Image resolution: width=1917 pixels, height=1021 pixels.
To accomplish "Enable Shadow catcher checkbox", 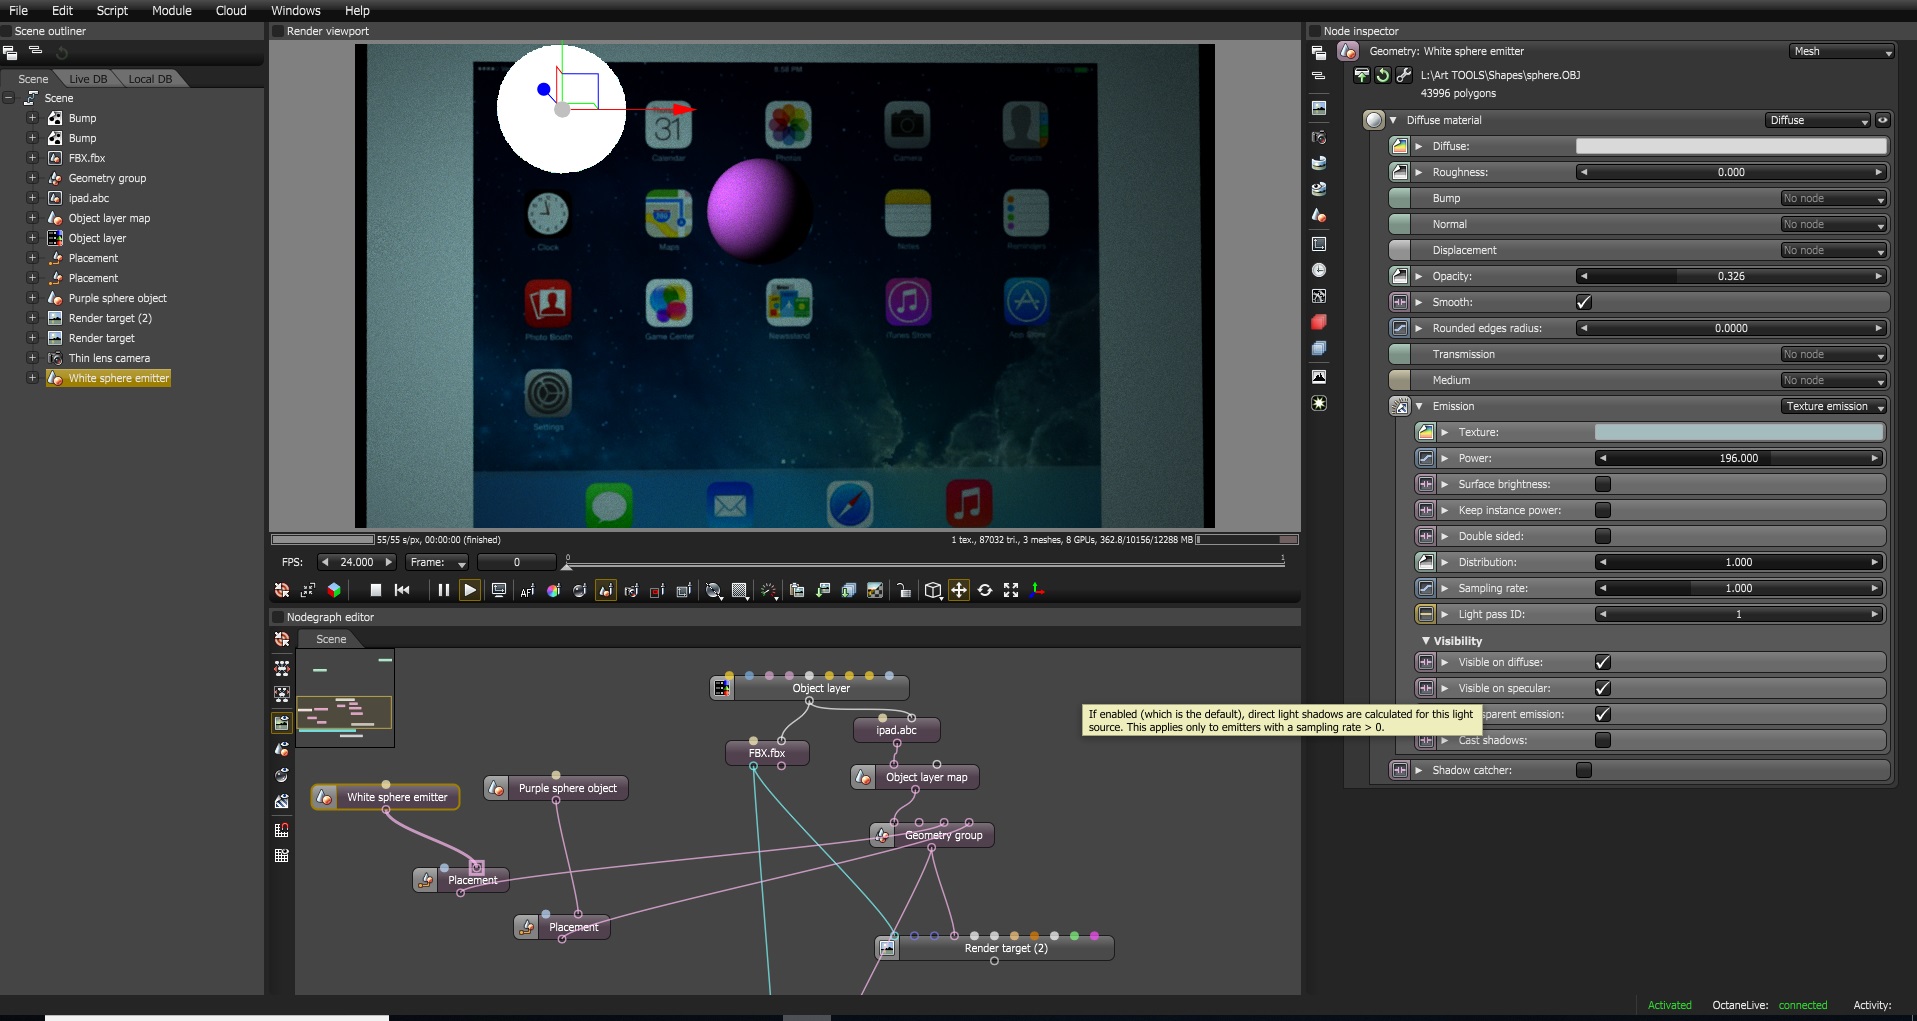I will pos(1584,770).
